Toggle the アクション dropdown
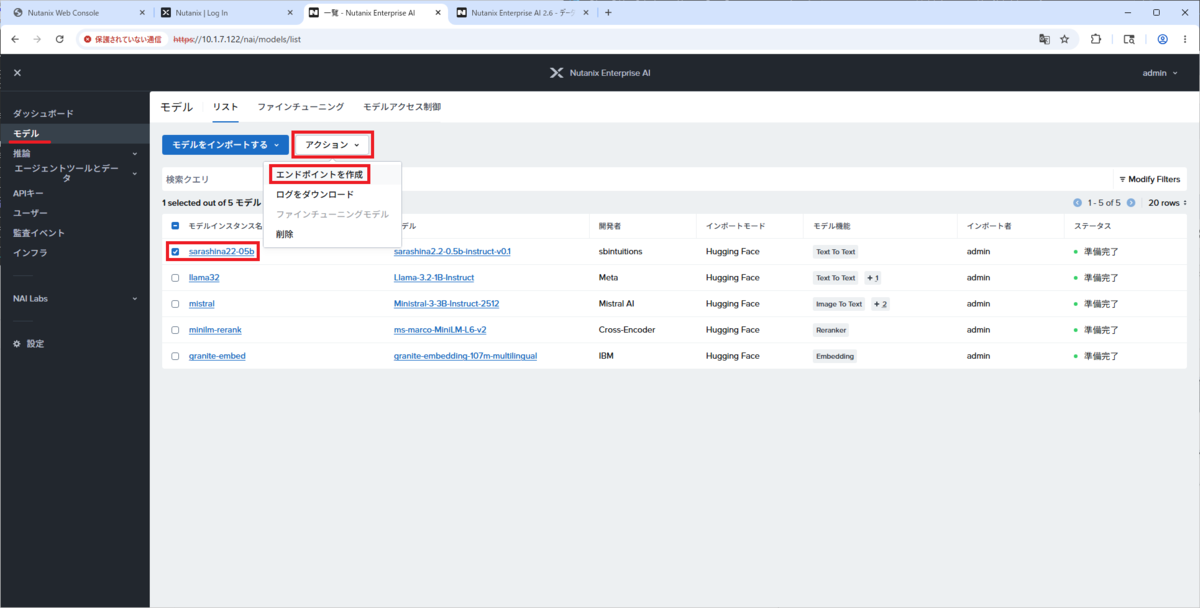Screen dimensions: 1200x608 click(333, 145)
